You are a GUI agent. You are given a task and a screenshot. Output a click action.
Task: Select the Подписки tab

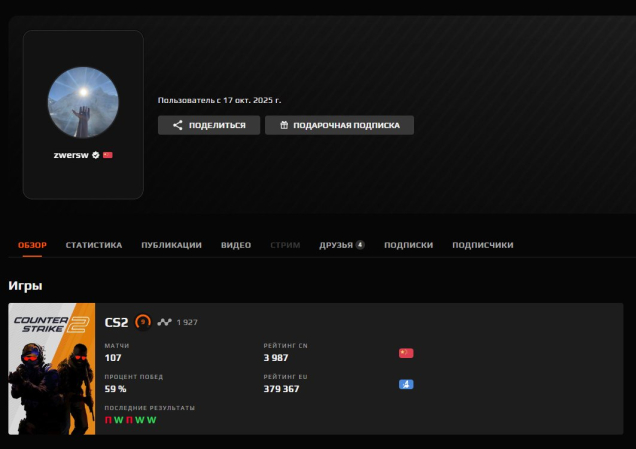click(408, 245)
